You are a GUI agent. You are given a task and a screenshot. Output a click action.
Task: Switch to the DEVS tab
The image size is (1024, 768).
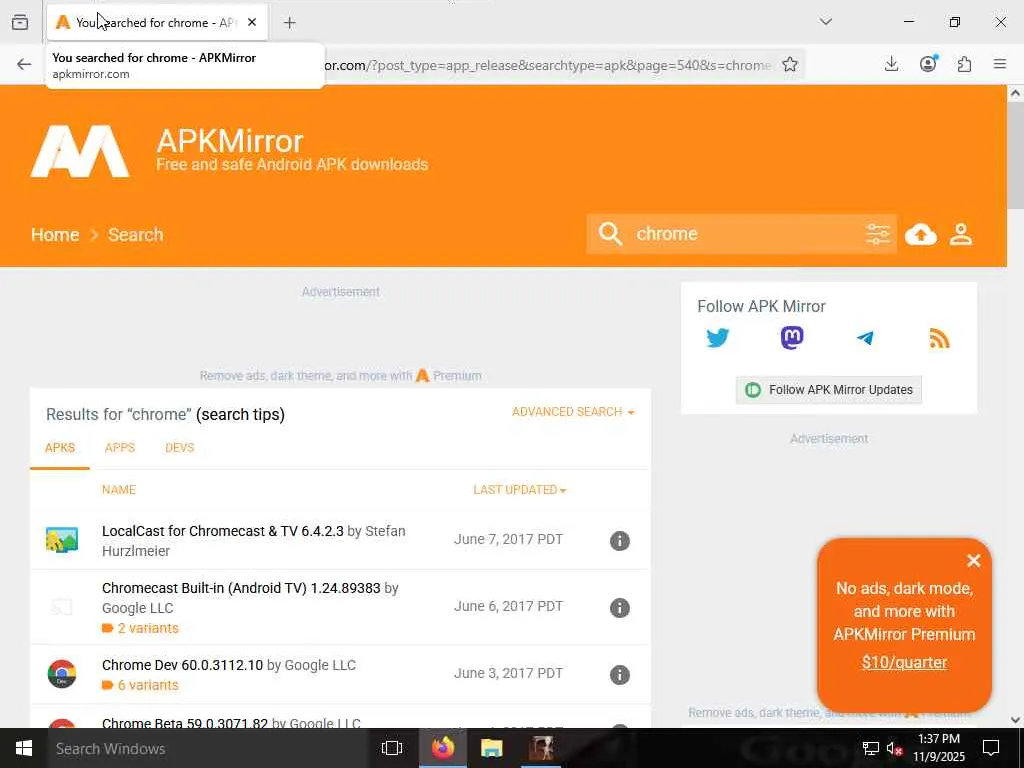pyautogui.click(x=180, y=448)
